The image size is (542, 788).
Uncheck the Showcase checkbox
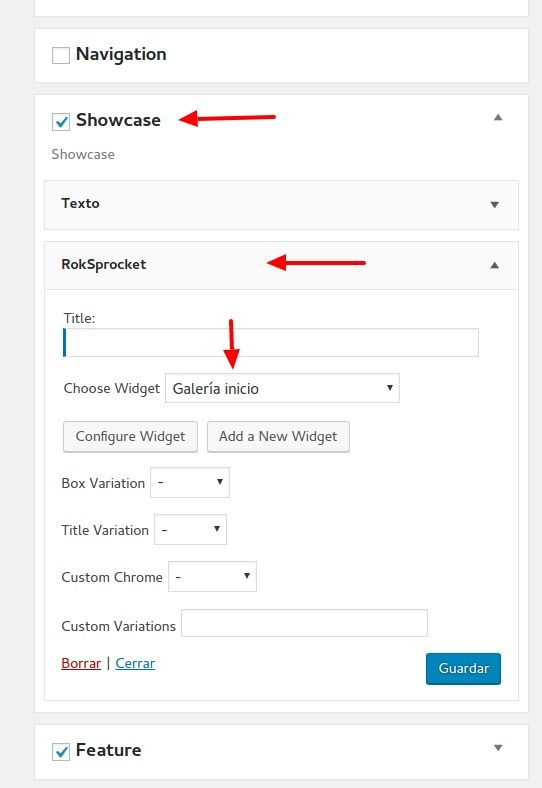pos(61,122)
